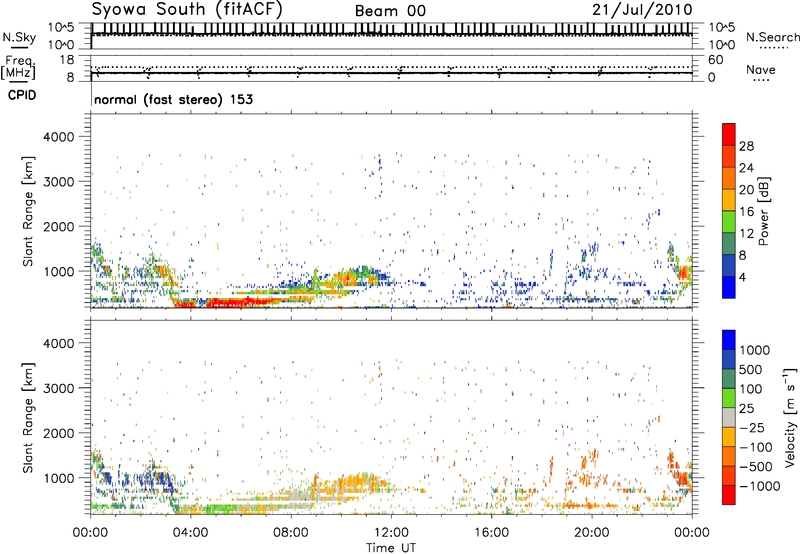Click the 'Velocity [m s⁻¹]' colorbar title
This screenshot has height=554, width=800.
tap(790, 417)
